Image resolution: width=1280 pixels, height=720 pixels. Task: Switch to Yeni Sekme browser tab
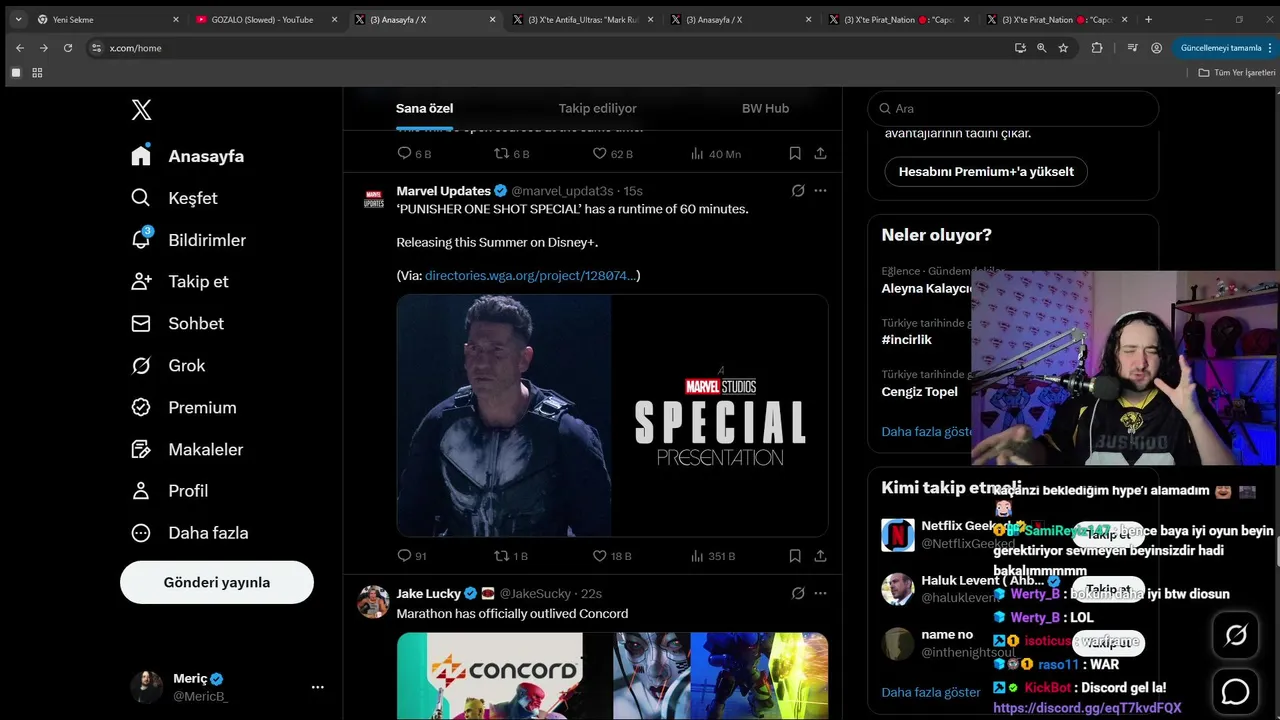click(107, 19)
